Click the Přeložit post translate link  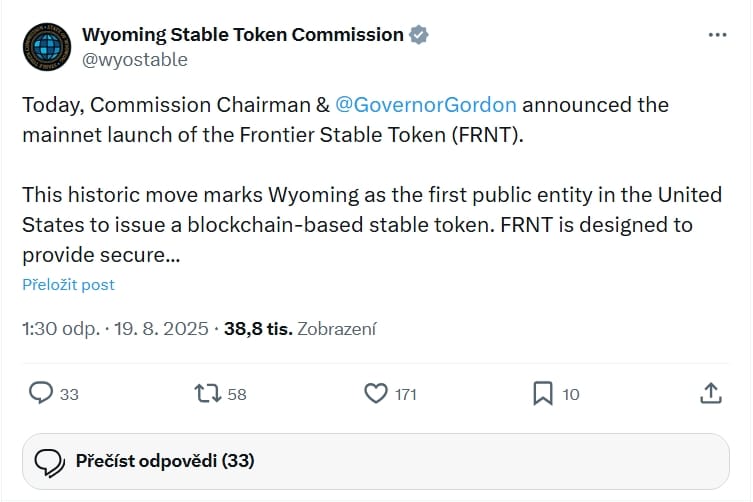coord(69,285)
